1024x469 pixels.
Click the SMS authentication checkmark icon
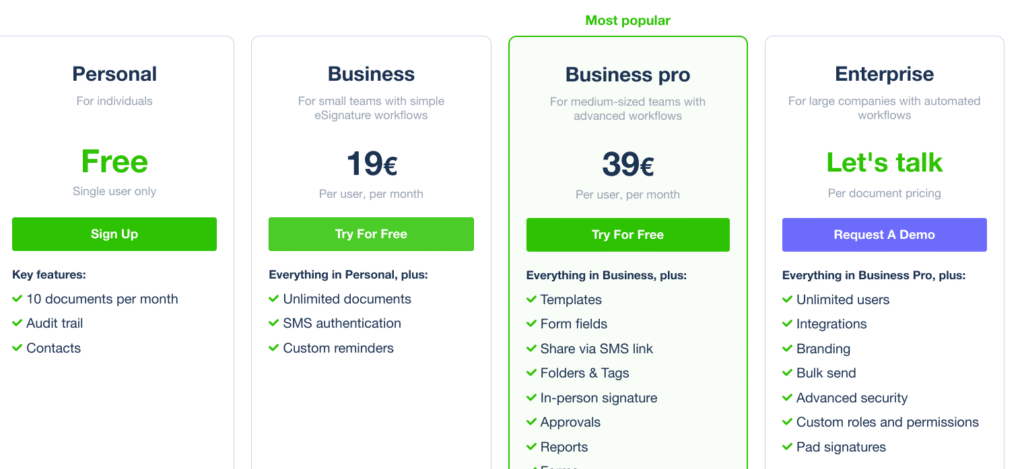pyautogui.click(x=274, y=323)
